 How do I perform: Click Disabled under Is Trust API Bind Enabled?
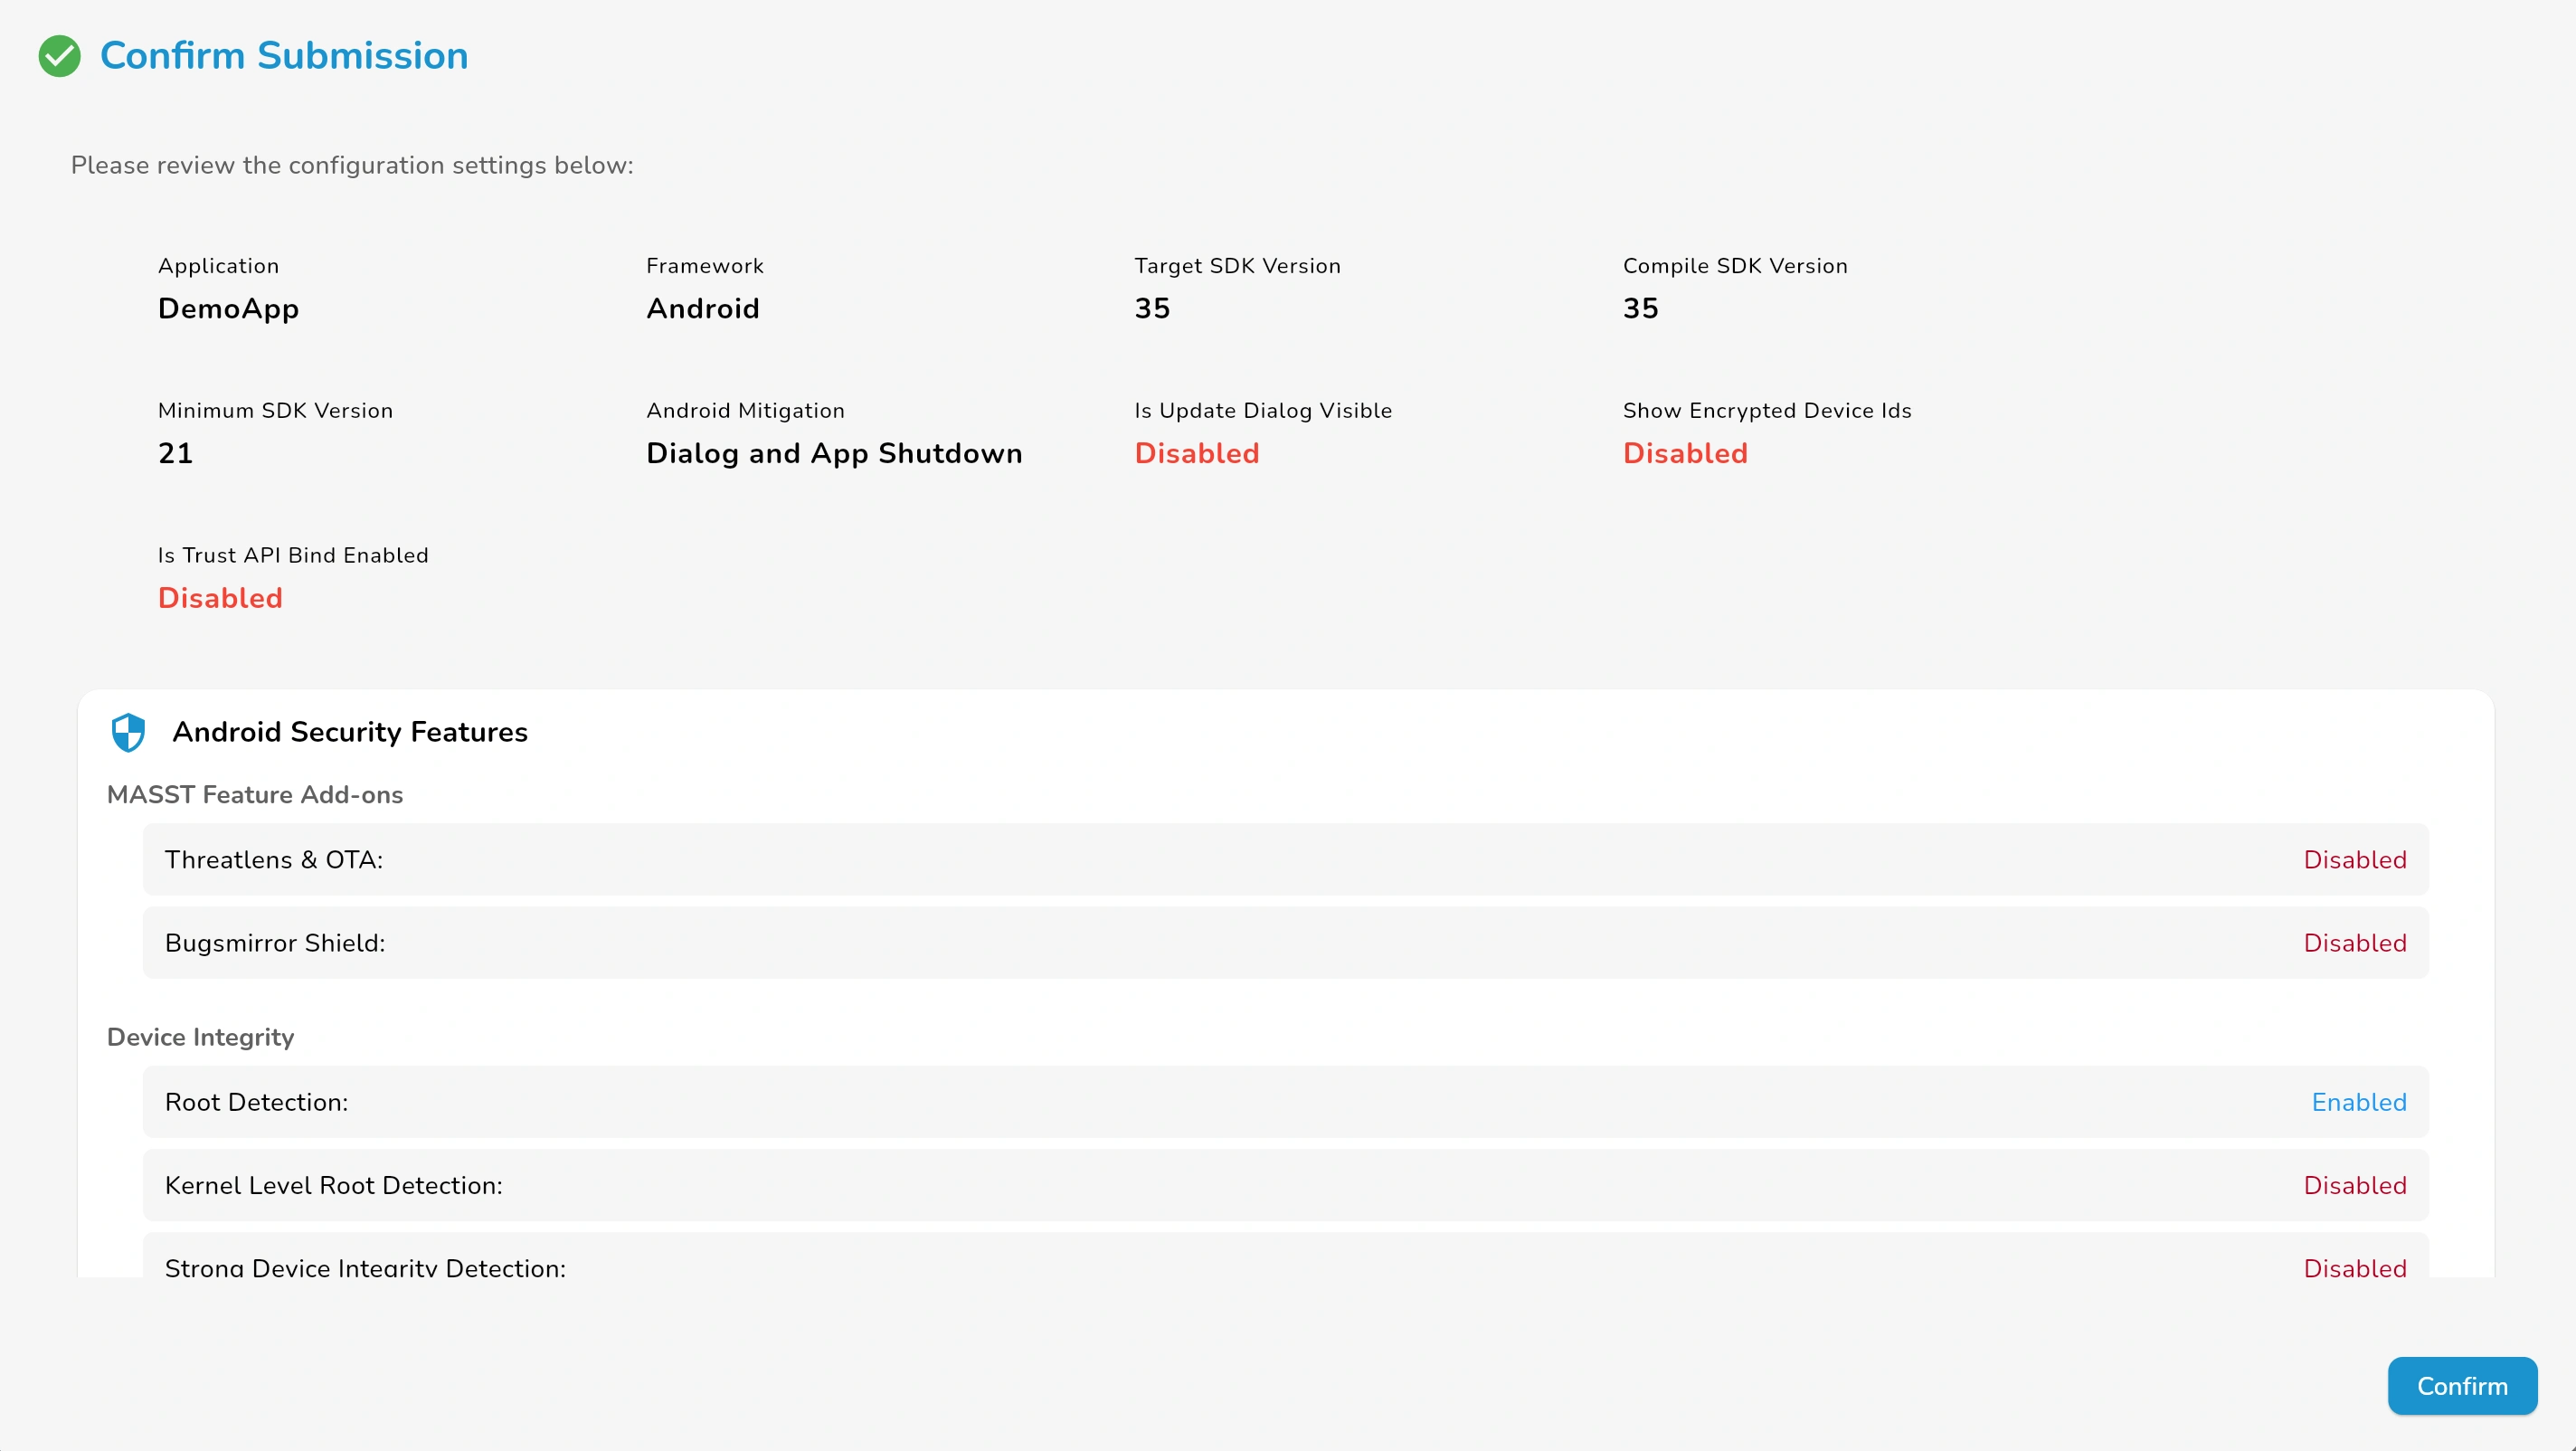click(220, 598)
